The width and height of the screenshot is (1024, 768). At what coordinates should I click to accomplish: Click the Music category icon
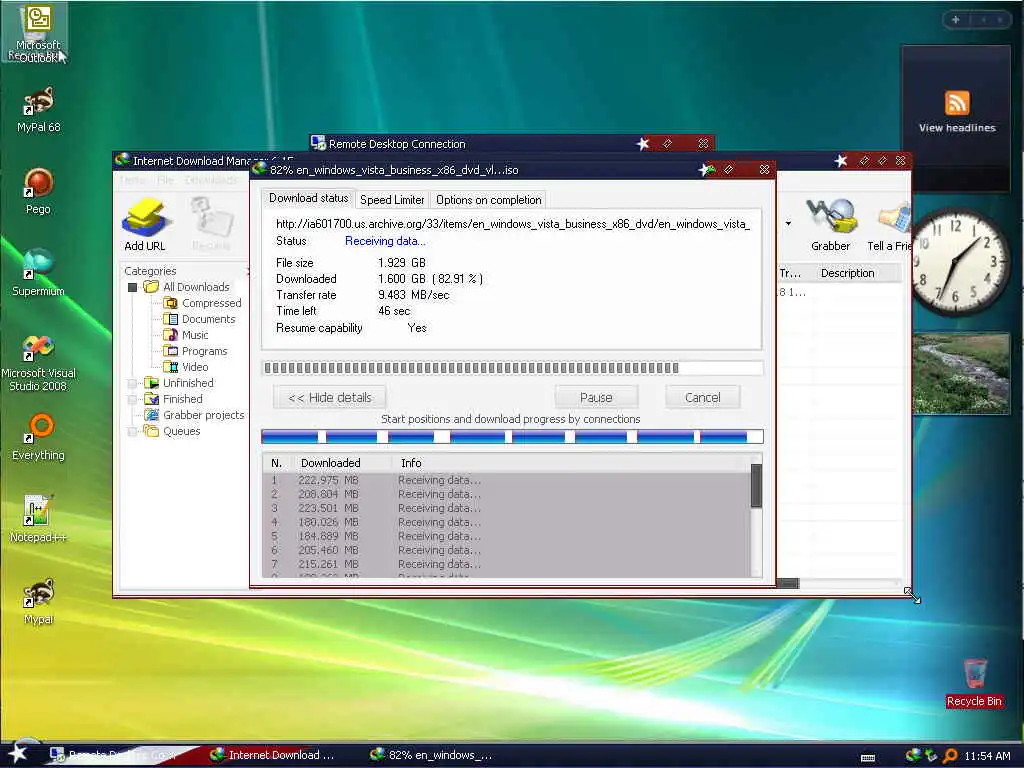(x=170, y=335)
